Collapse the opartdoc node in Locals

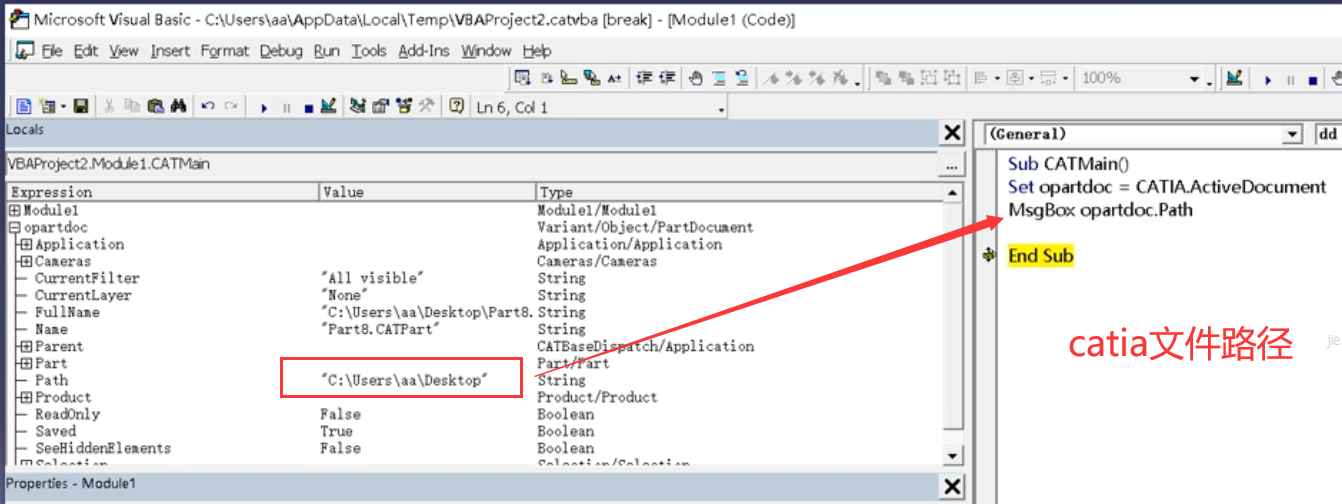click(x=14, y=228)
